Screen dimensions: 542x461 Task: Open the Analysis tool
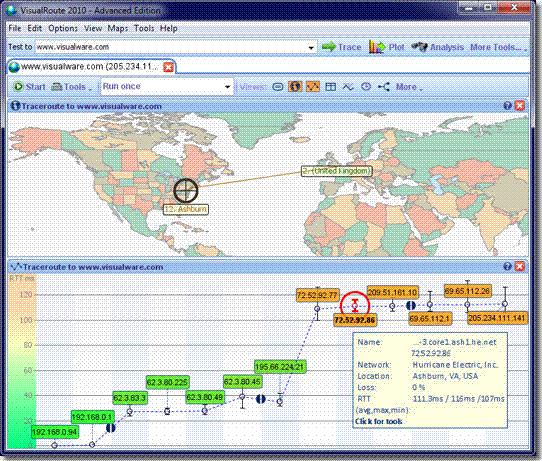[x=438, y=47]
